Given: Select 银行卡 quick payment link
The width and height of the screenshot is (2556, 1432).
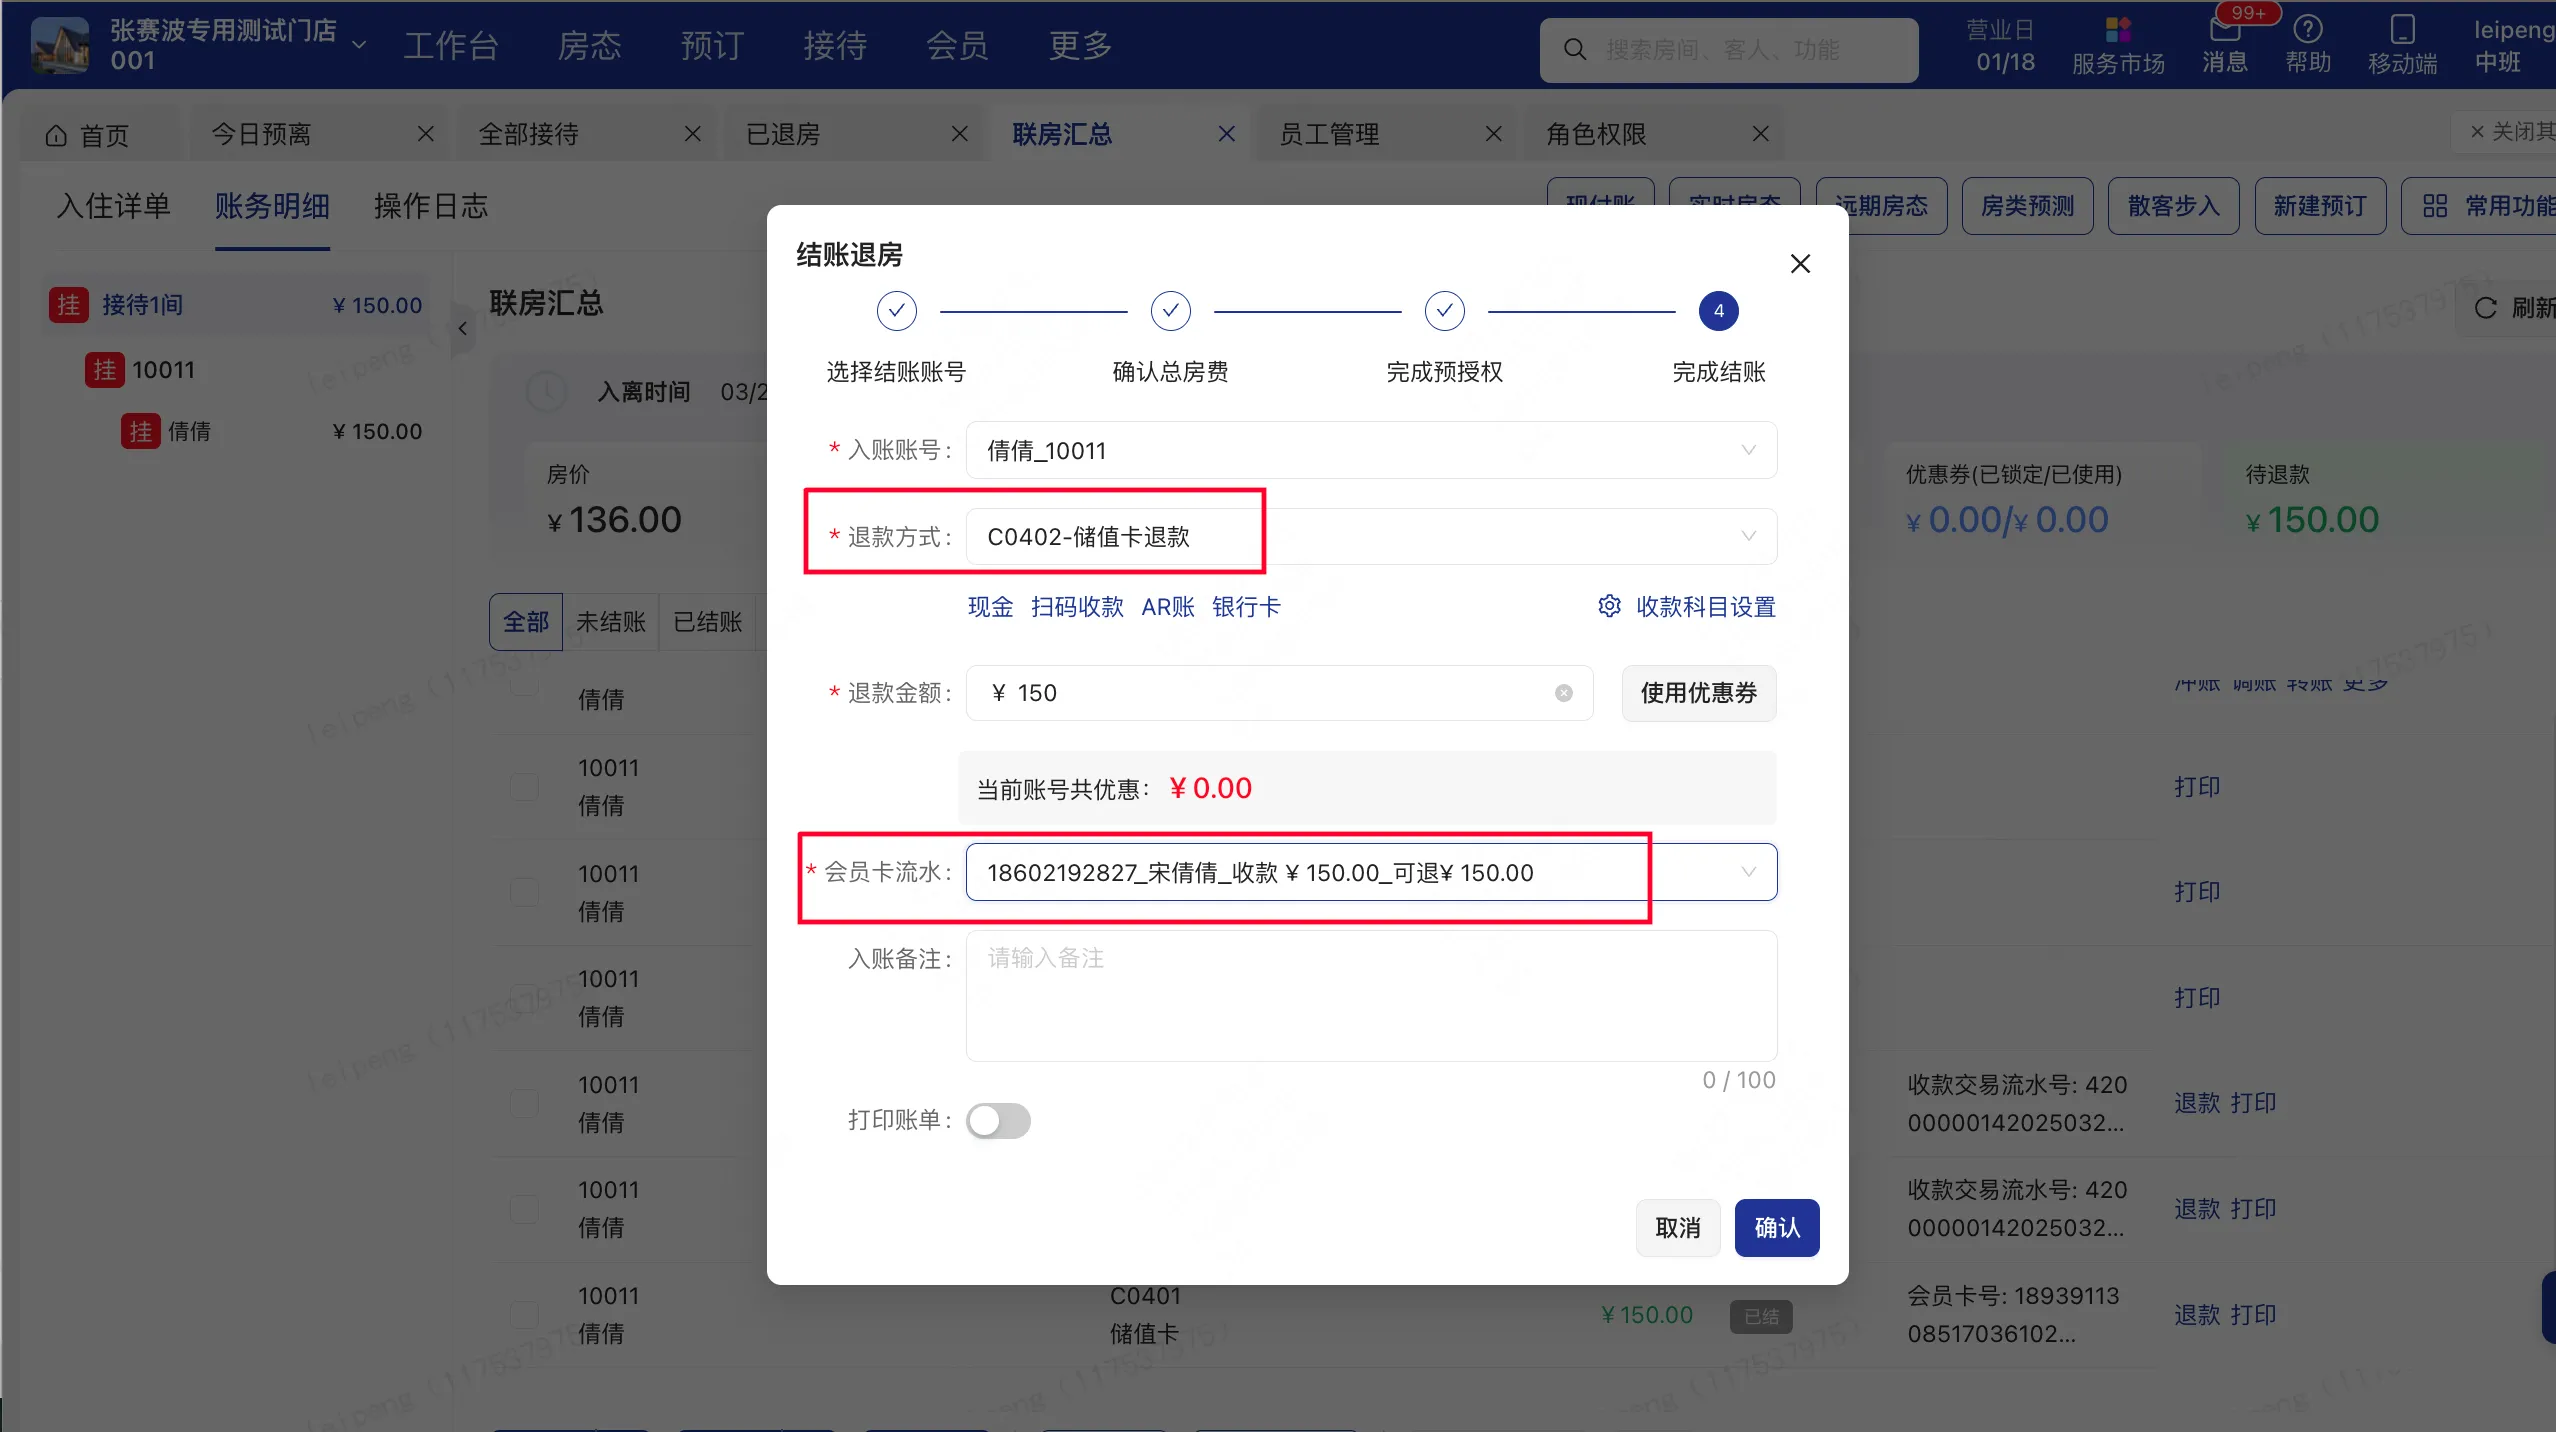Looking at the screenshot, I should pyautogui.click(x=1246, y=606).
